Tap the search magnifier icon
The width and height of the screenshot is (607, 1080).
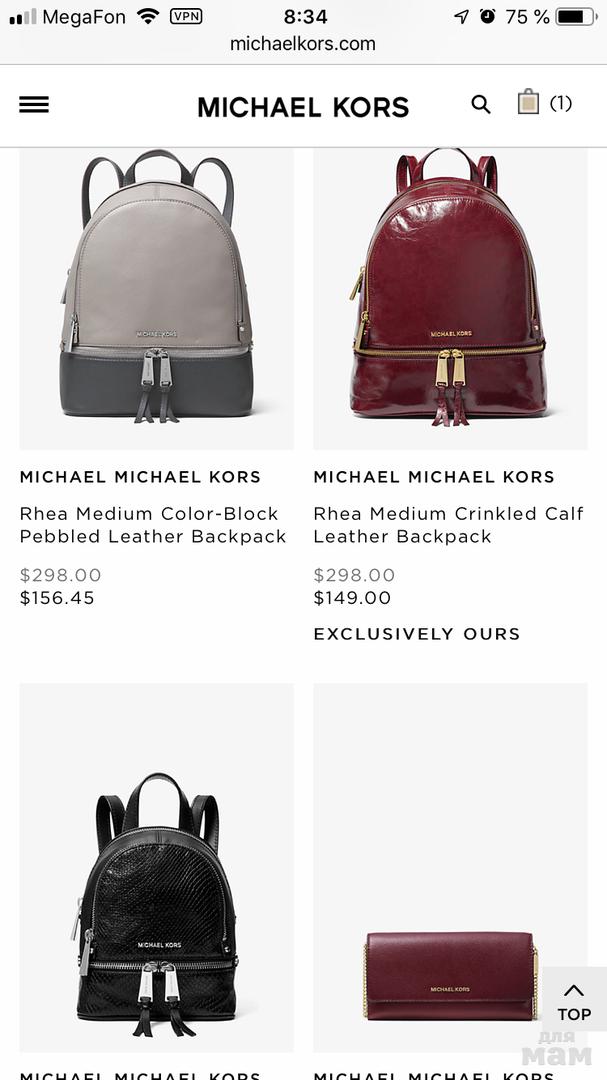tap(481, 105)
